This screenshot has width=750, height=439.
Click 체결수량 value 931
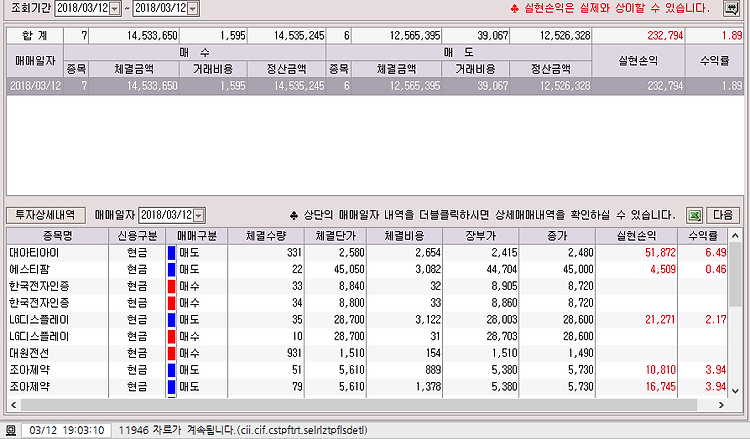[x=294, y=353]
